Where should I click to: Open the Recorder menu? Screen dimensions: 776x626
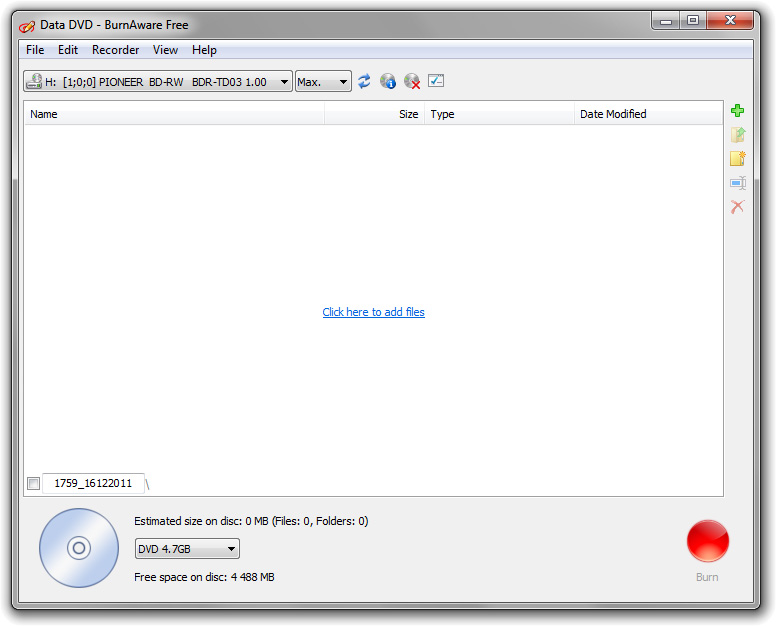pos(115,50)
